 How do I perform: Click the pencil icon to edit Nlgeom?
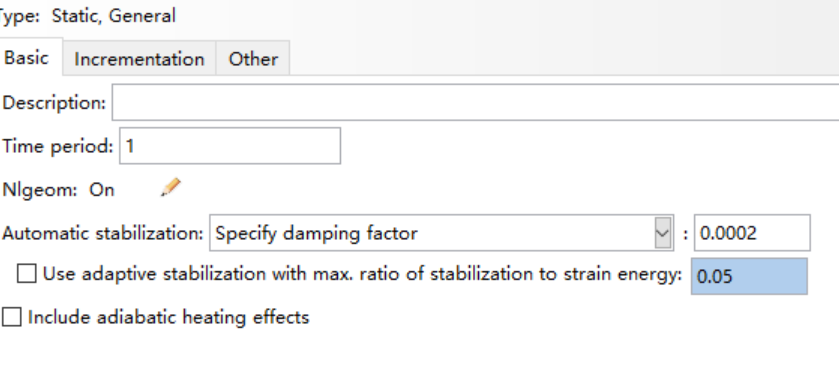171,188
